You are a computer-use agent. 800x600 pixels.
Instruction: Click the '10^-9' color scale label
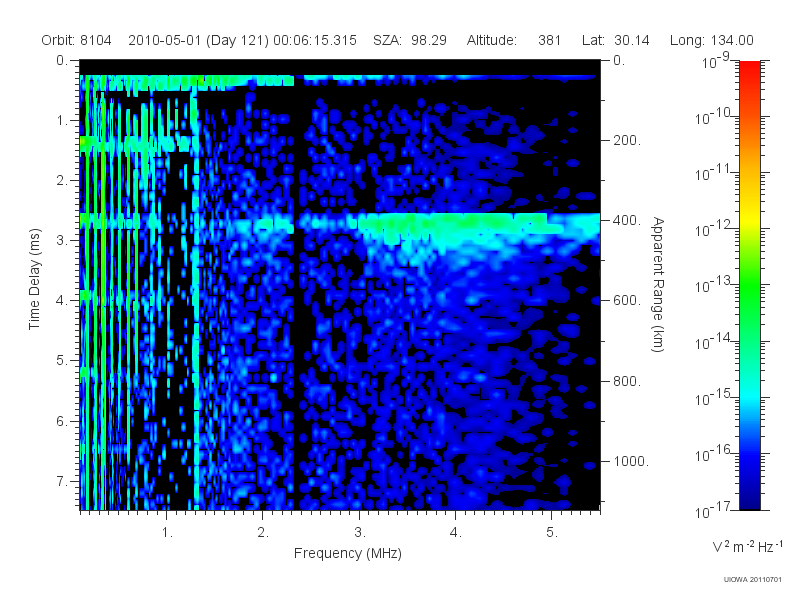click(716, 60)
